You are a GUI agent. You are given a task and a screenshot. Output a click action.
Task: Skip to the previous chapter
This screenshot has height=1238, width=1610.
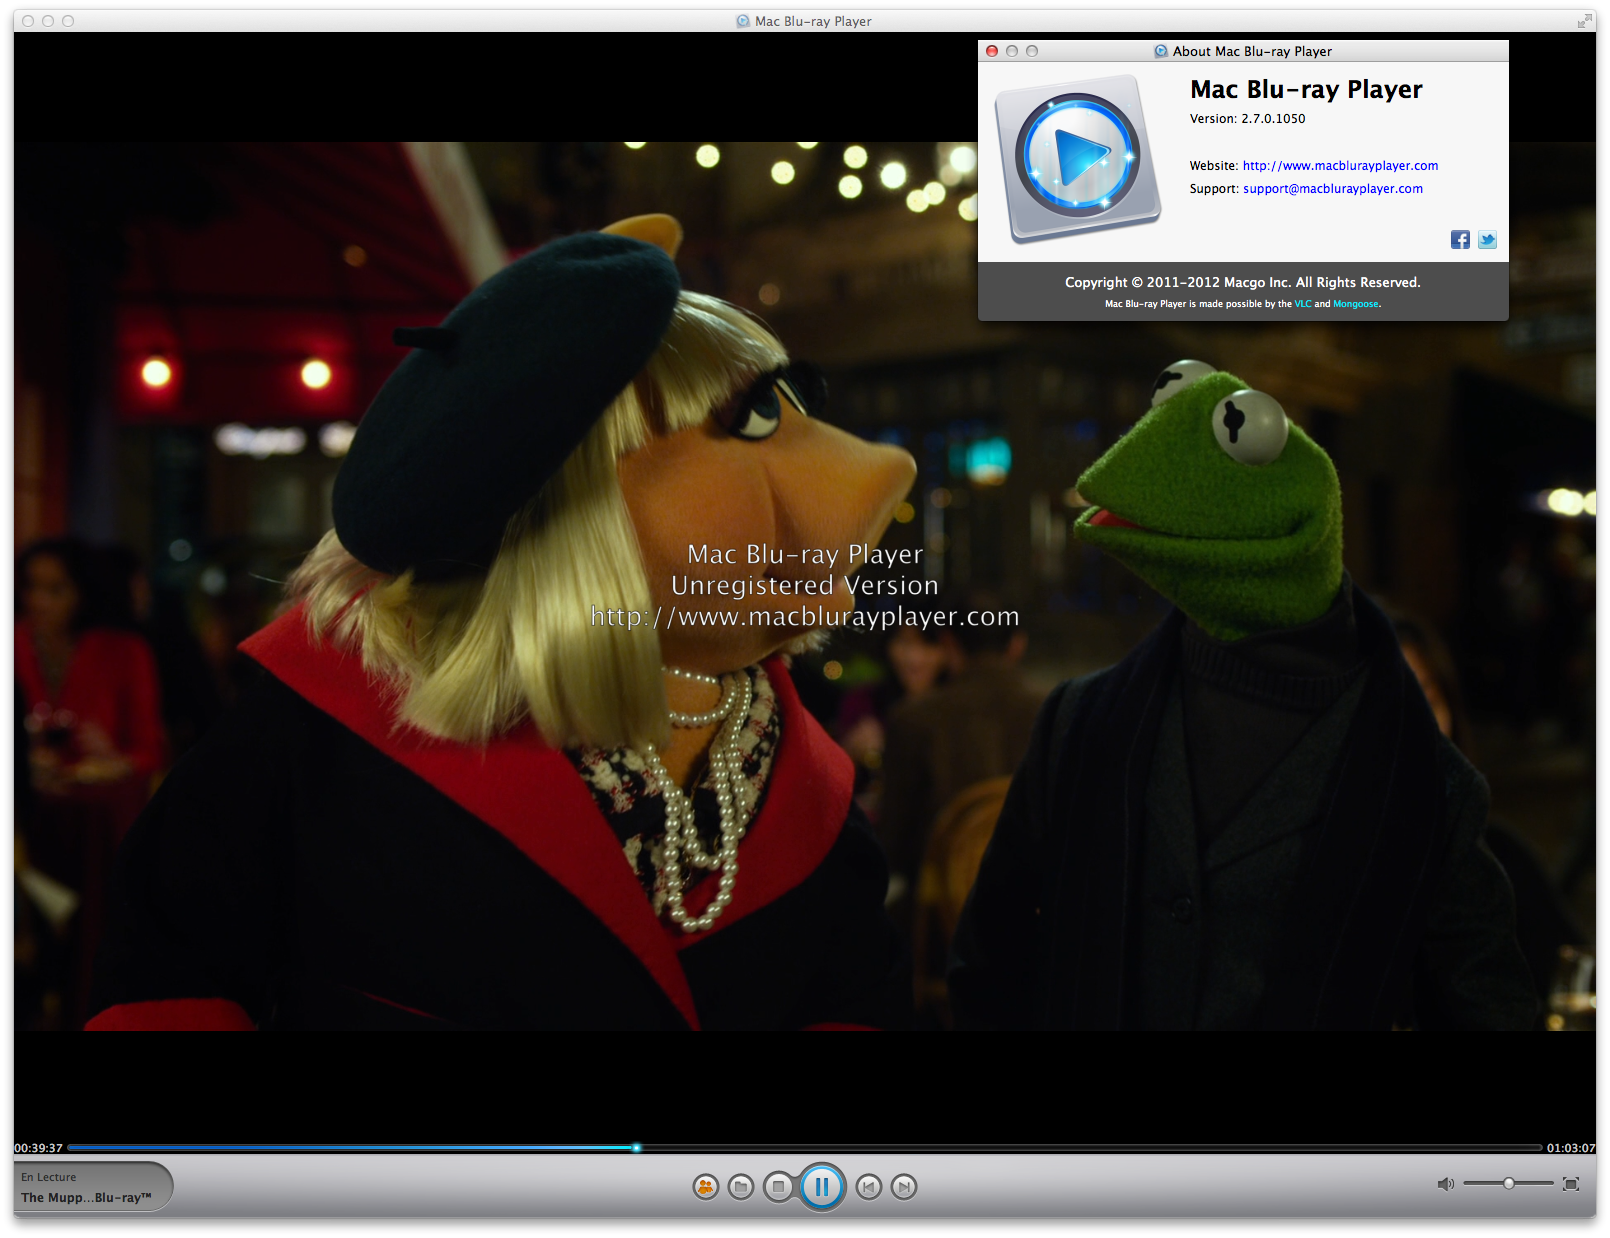[869, 1187]
